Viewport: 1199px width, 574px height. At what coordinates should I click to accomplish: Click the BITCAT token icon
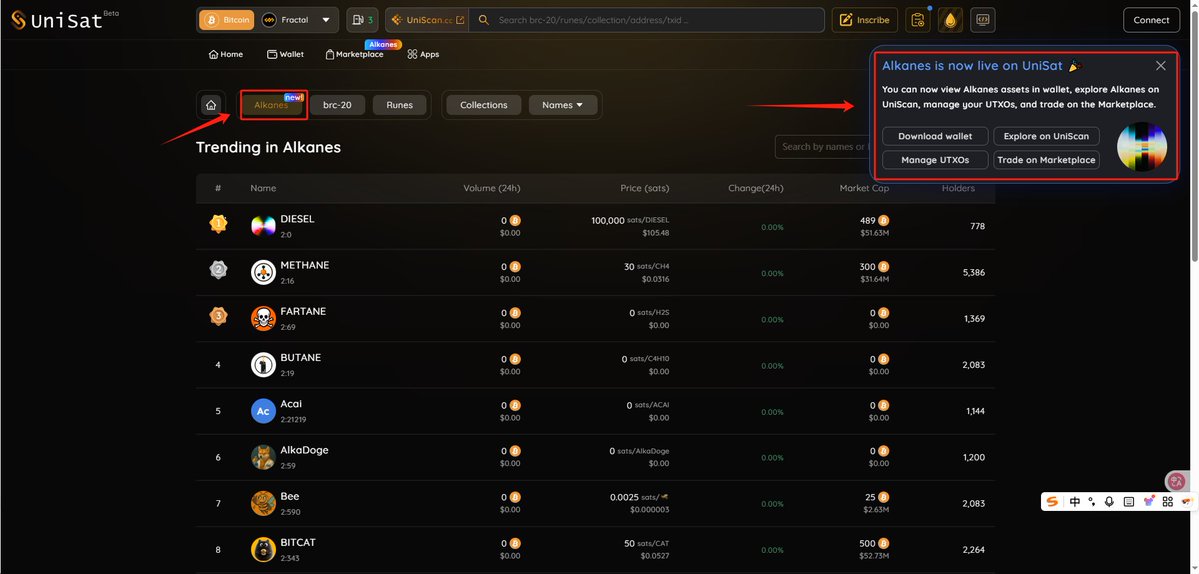pyautogui.click(x=263, y=550)
